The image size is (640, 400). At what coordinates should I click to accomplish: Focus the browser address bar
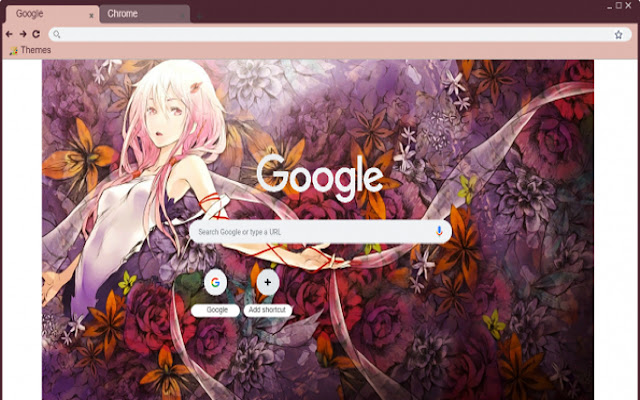click(x=340, y=35)
